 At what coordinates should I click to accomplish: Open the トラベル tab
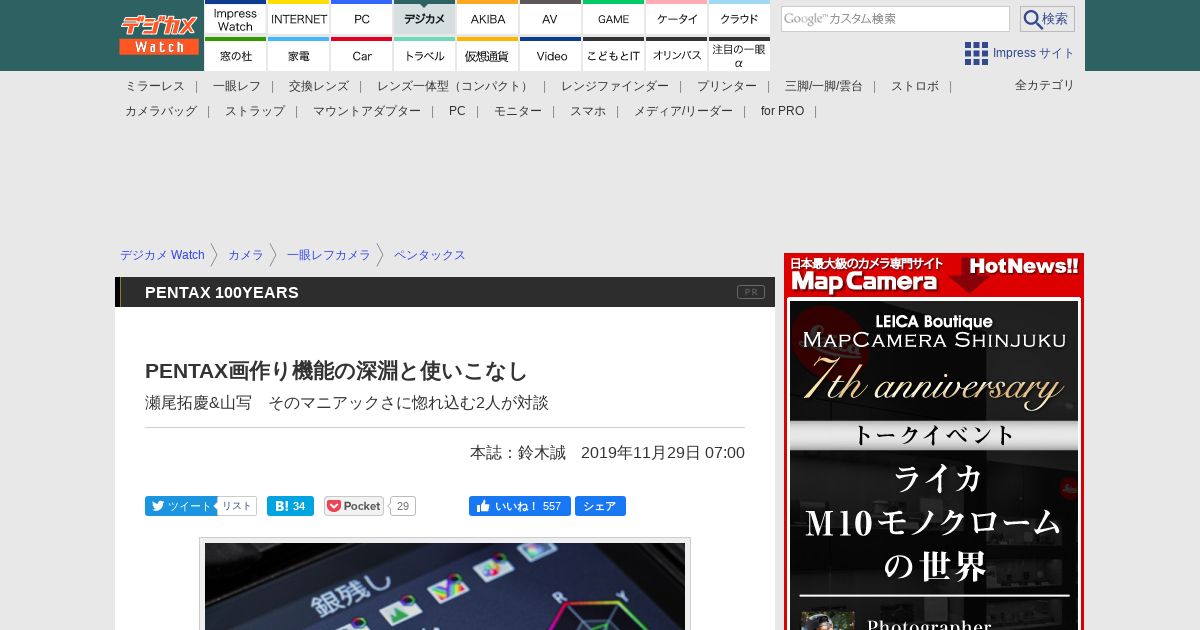coord(425,55)
